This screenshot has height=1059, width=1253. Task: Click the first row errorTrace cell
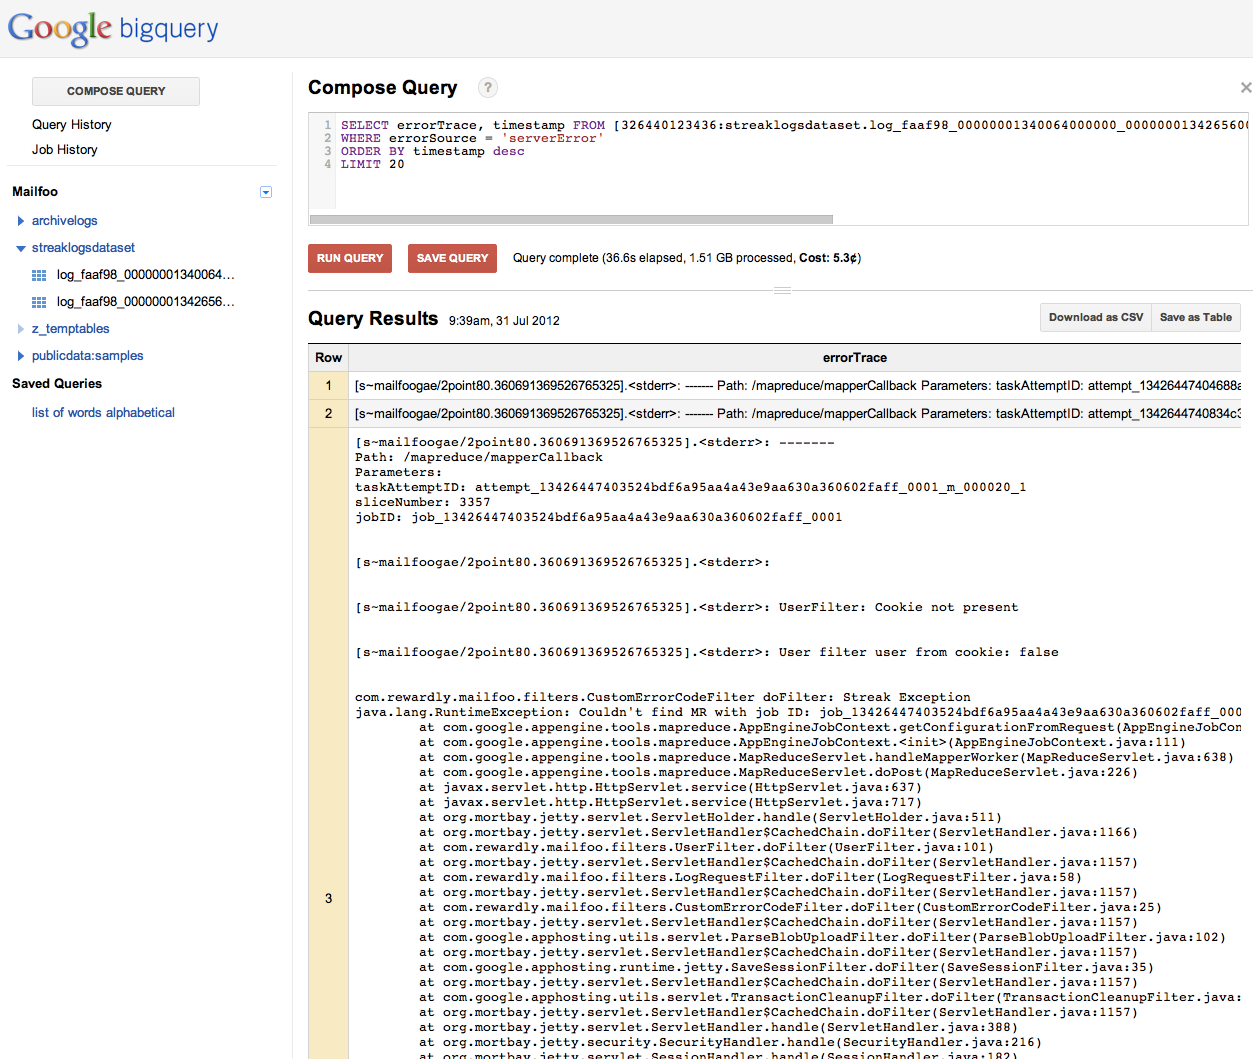tap(795, 386)
